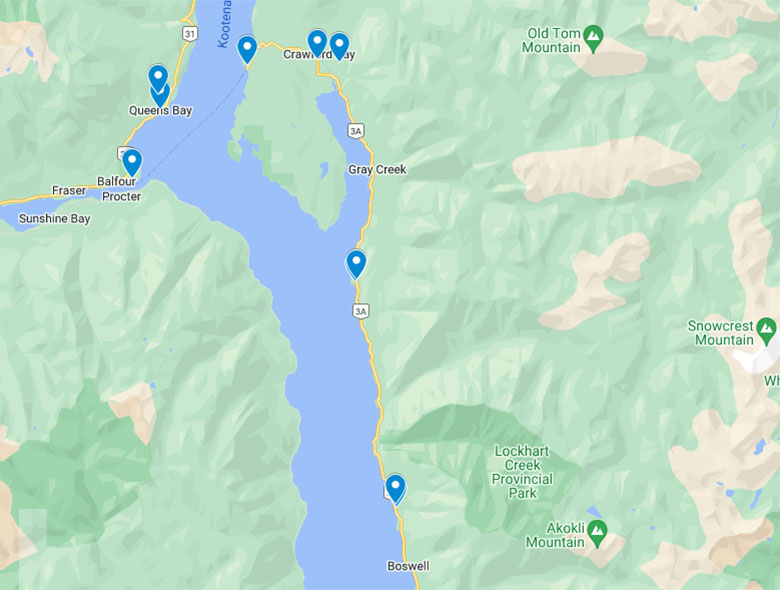Image resolution: width=780 pixels, height=590 pixels.
Task: Select the right pin over Crawford Bay
Action: (339, 45)
